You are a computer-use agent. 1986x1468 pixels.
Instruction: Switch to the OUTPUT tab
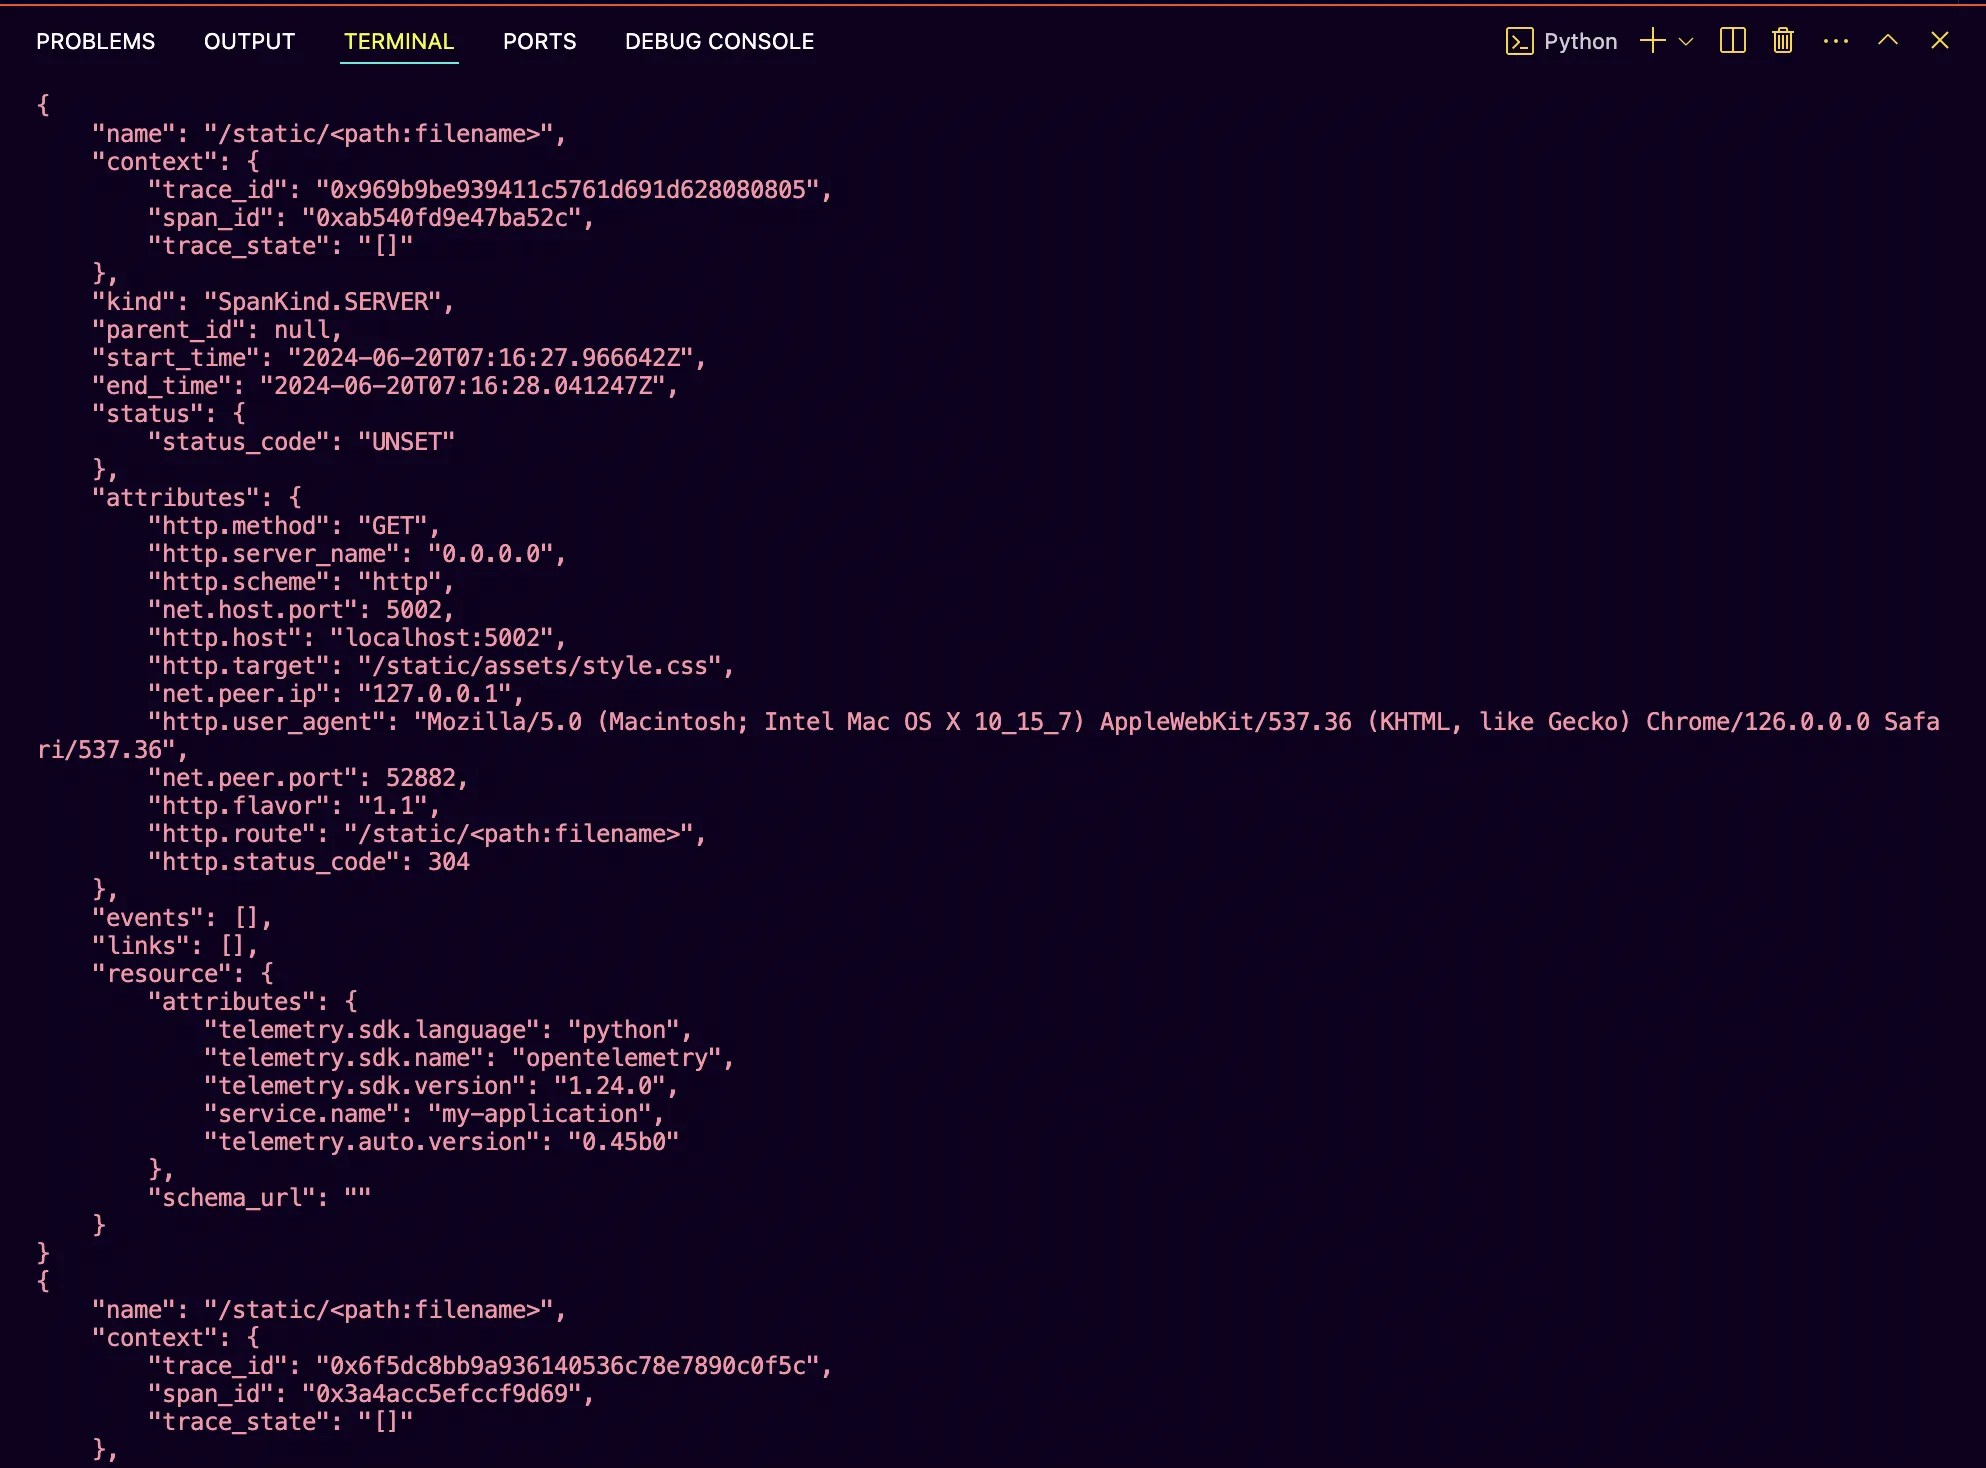pos(249,41)
